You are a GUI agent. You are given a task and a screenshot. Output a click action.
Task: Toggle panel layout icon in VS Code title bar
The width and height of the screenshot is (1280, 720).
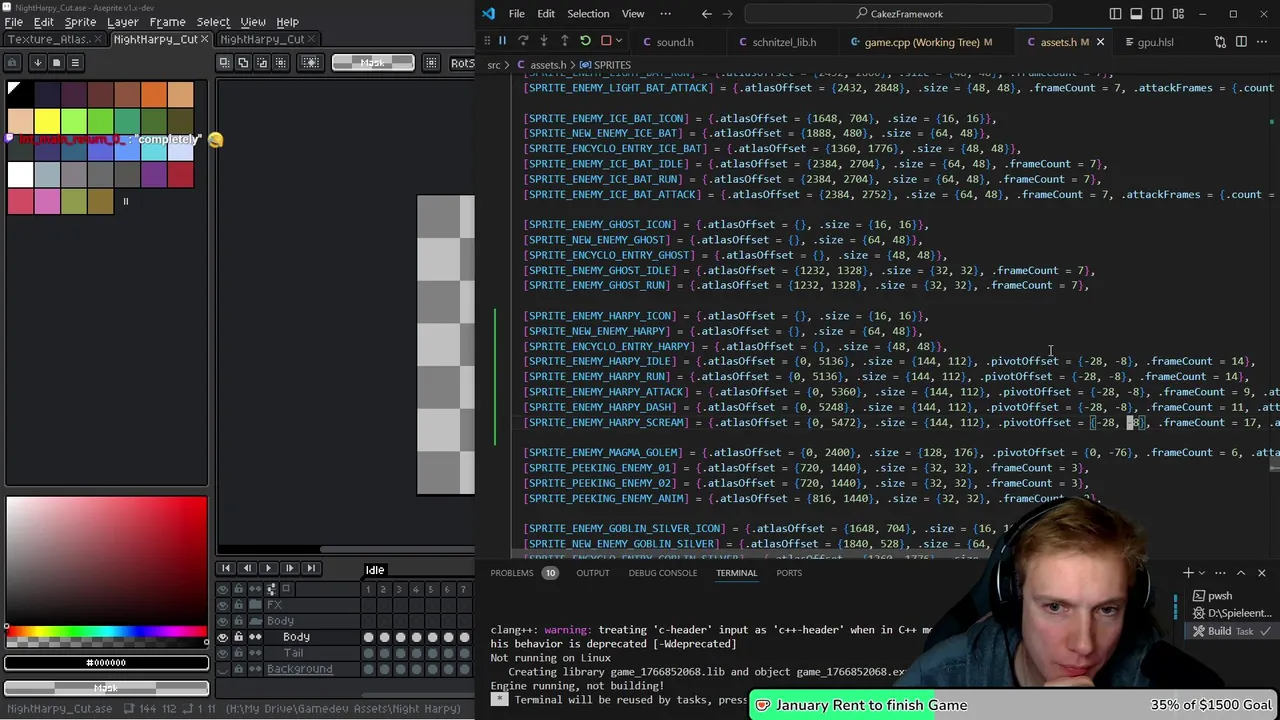[x=1137, y=14]
